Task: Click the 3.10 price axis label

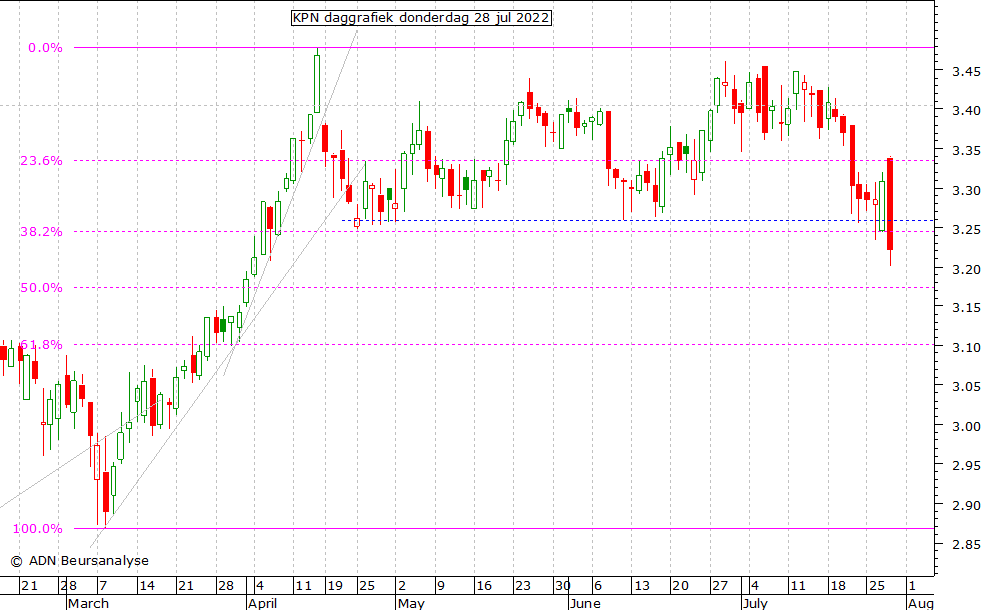Action: pos(966,347)
